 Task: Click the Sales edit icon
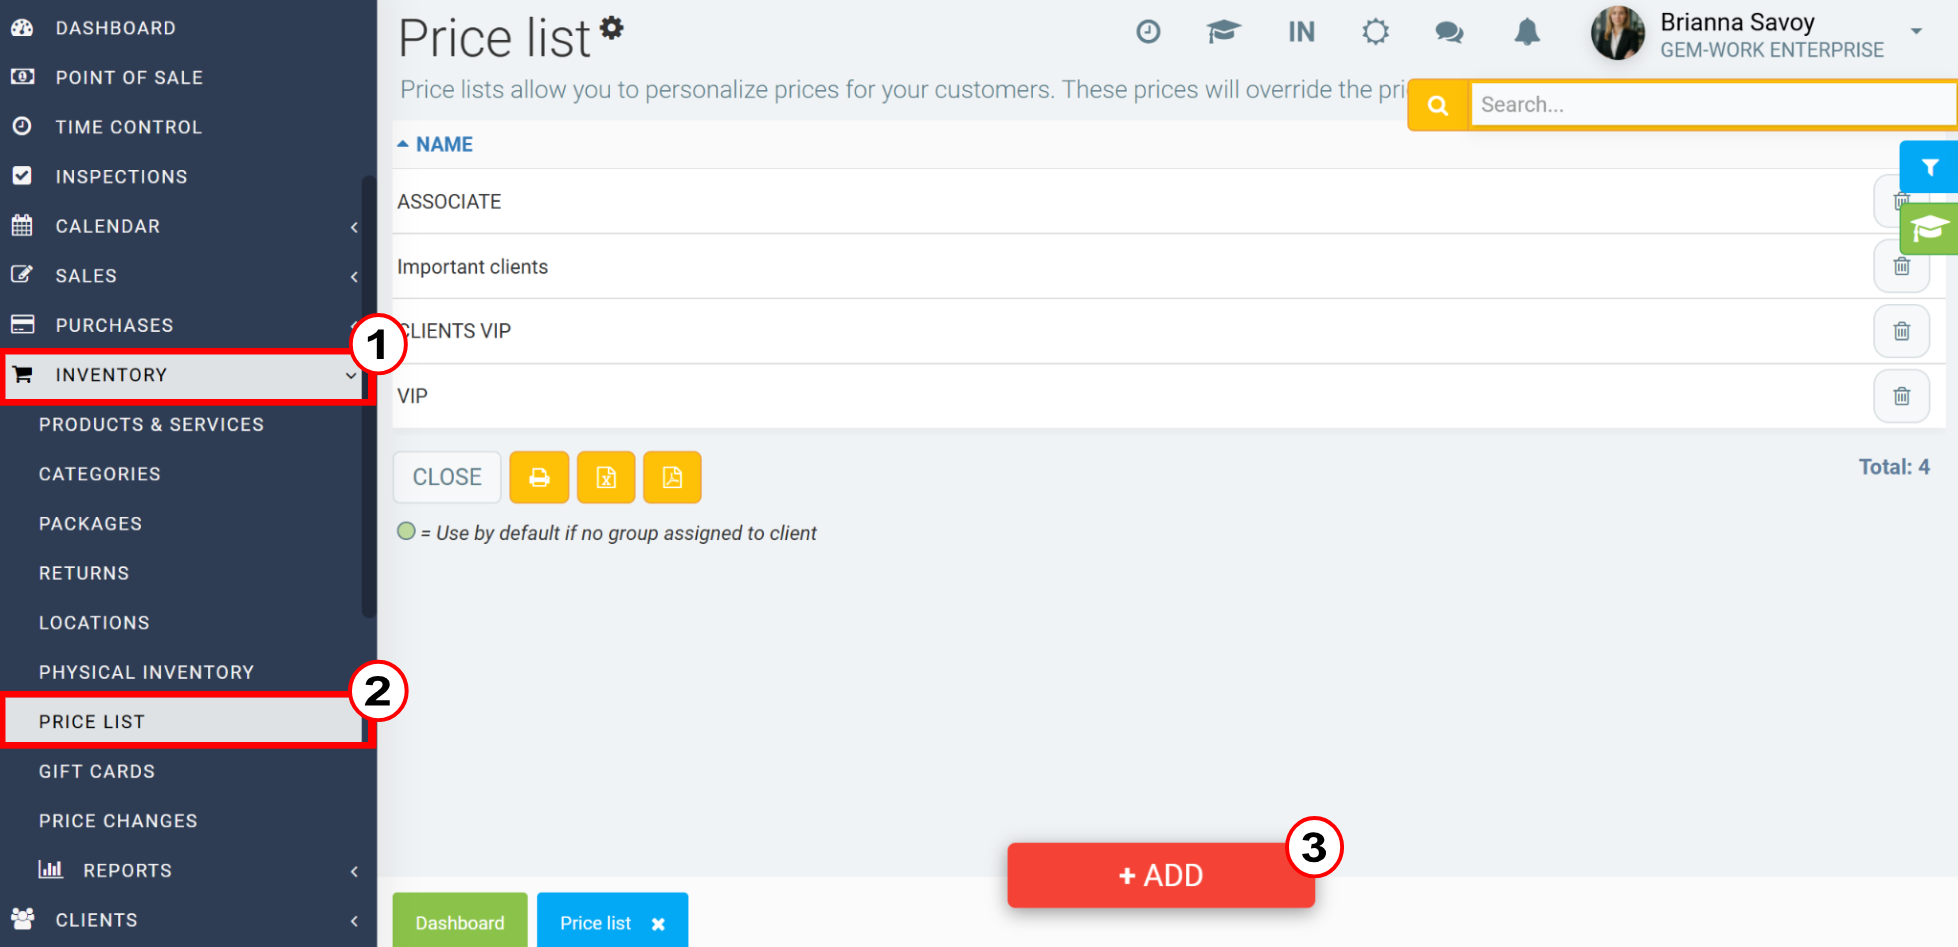click(x=22, y=274)
